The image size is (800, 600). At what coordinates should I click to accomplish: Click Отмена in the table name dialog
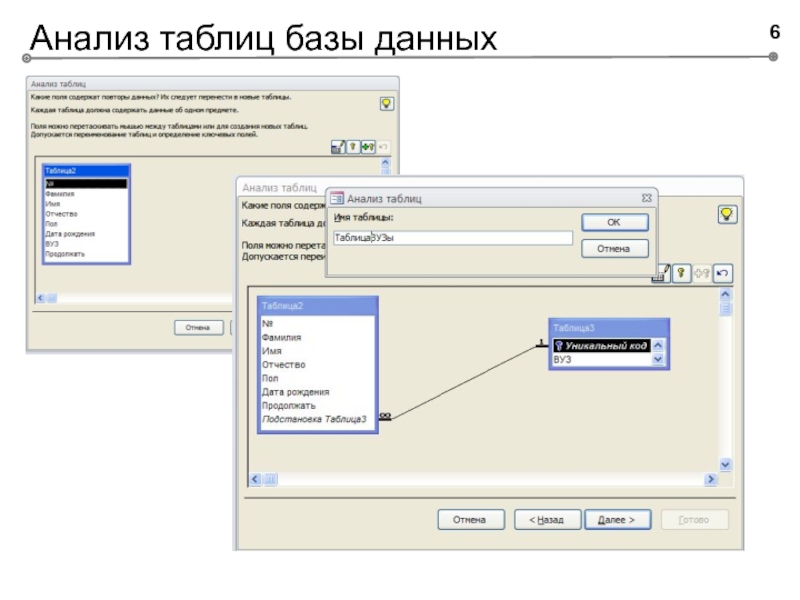615,249
